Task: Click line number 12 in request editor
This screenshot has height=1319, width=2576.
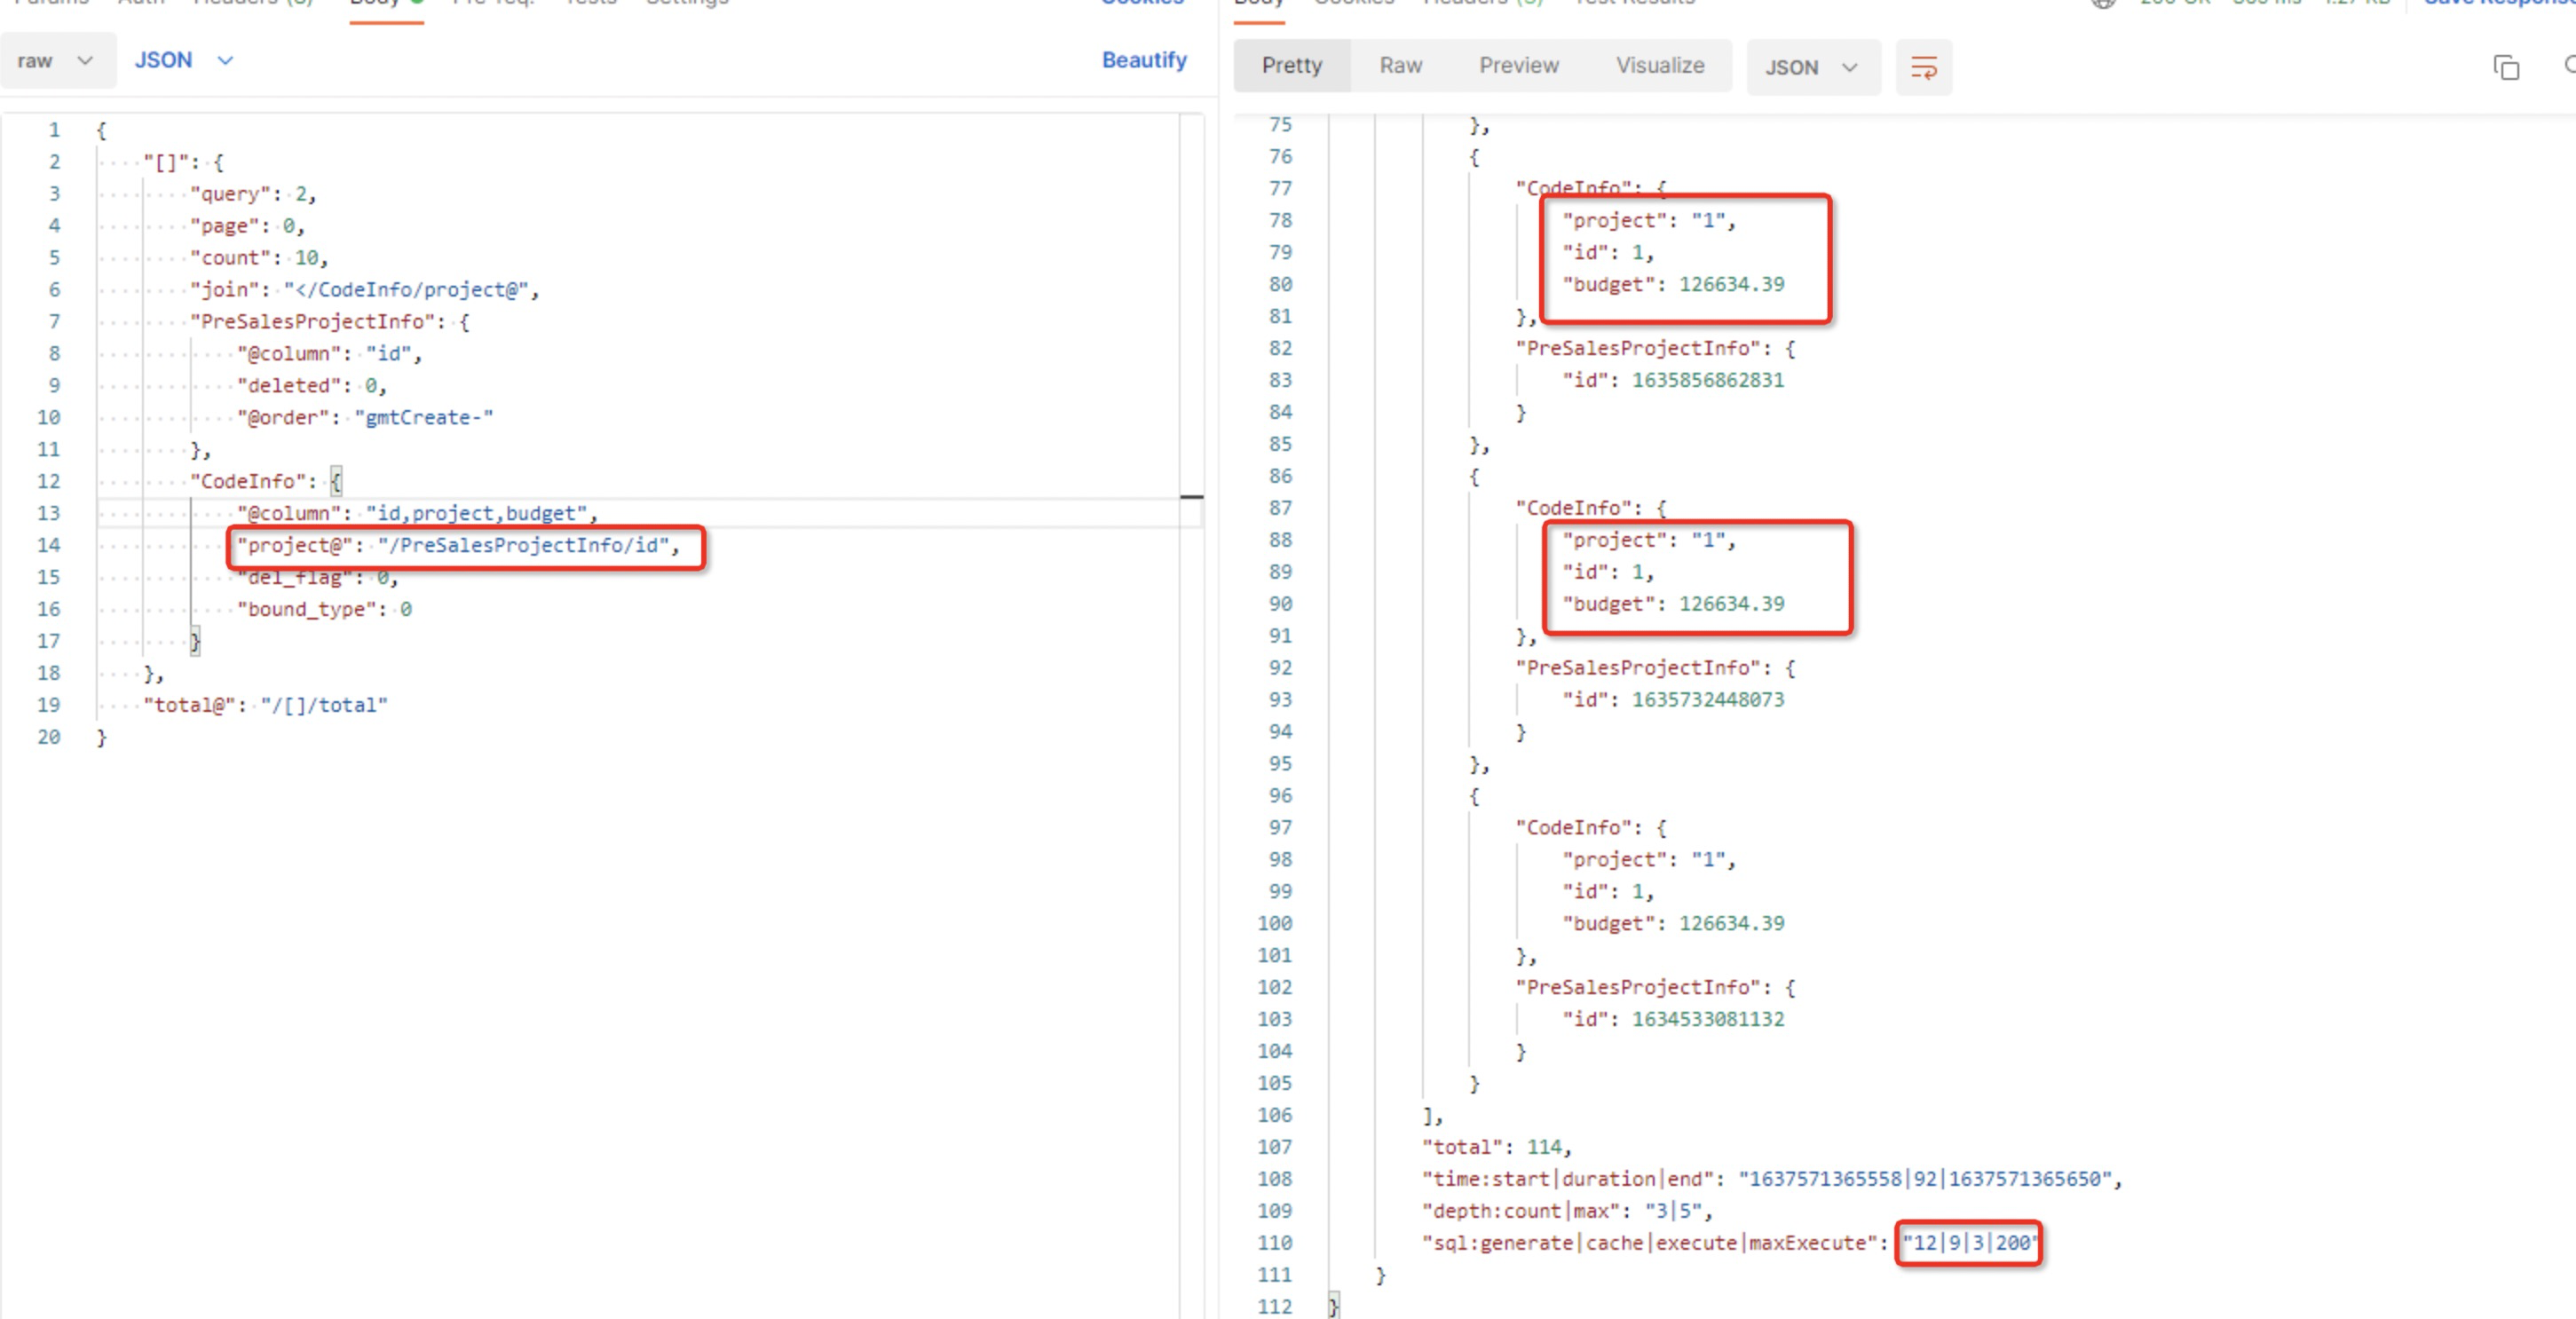Action: [x=49, y=481]
